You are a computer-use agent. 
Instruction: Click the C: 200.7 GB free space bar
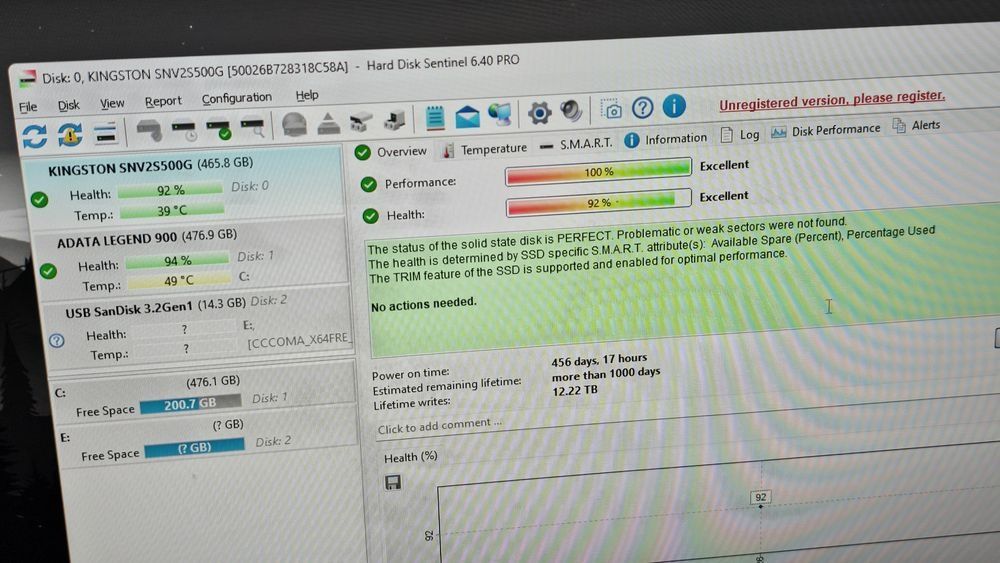[191, 404]
